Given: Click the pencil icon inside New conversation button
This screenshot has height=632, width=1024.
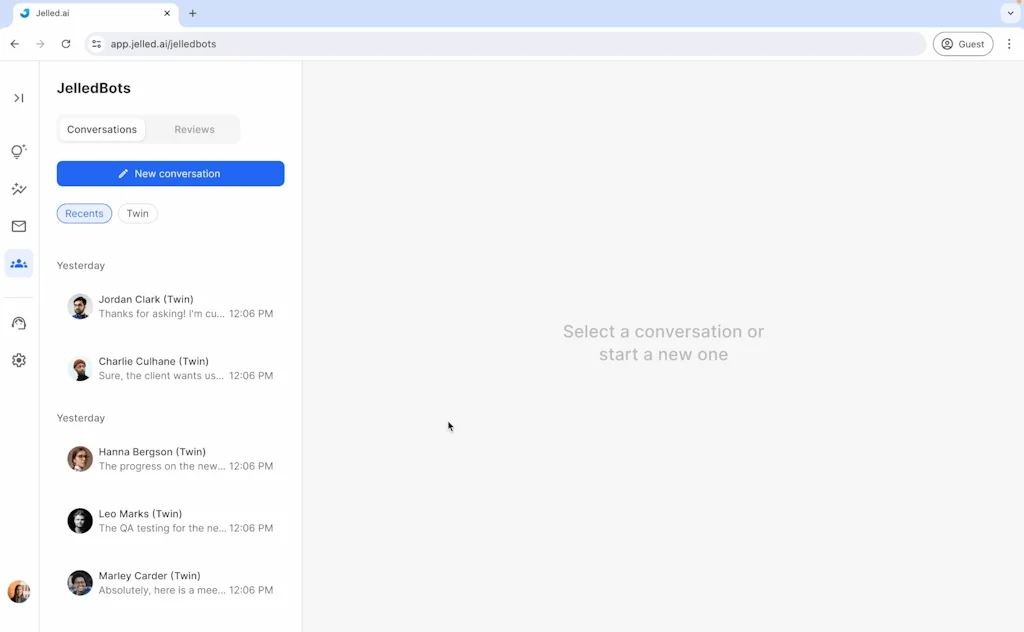Looking at the screenshot, I should tap(122, 173).
